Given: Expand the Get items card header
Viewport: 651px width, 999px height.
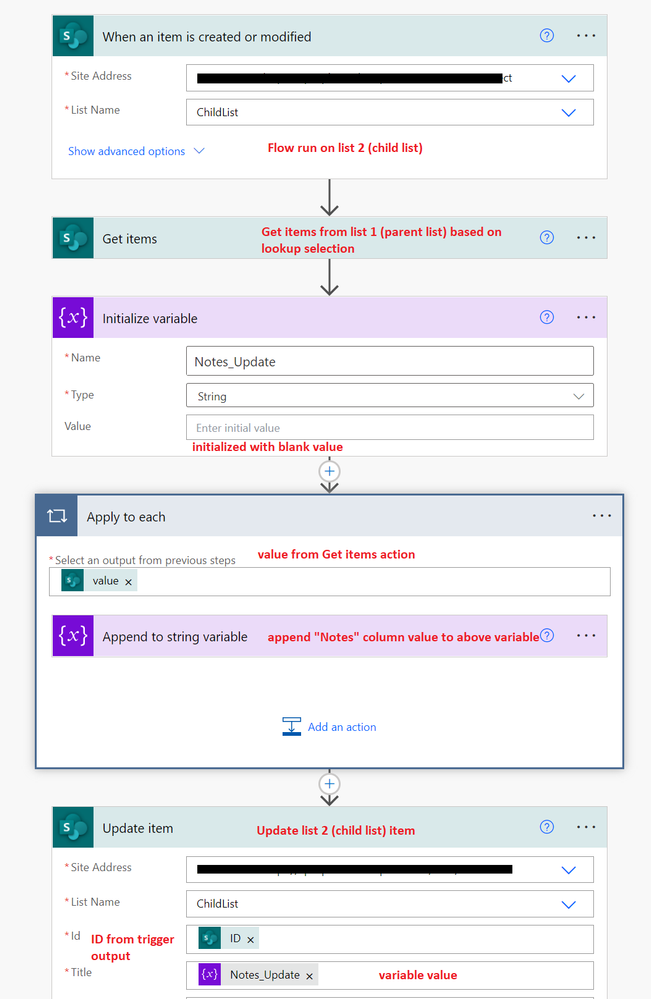Looking at the screenshot, I should [329, 238].
